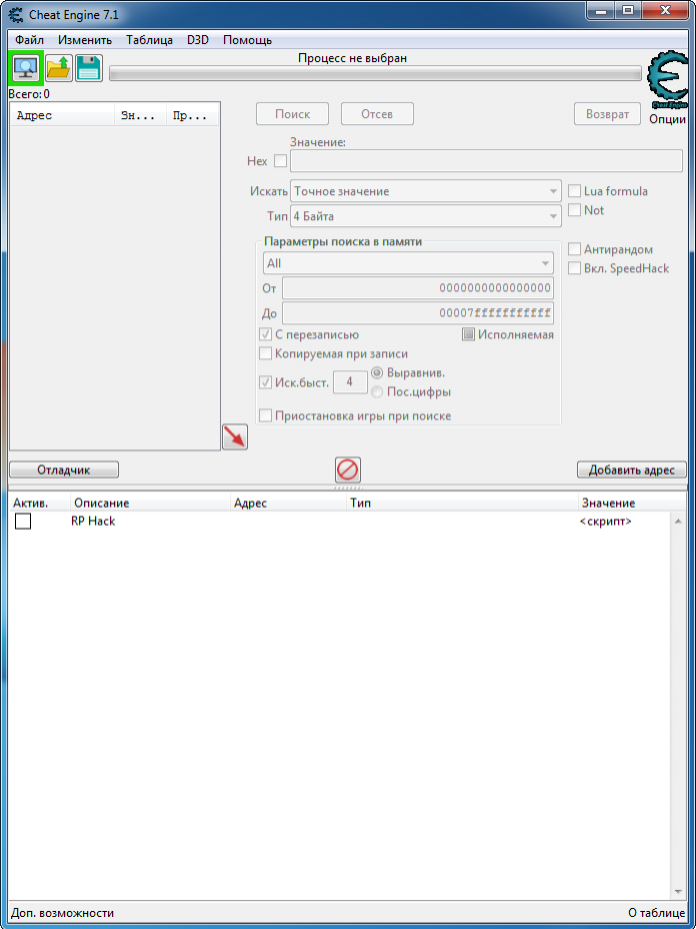
Task: Click the open cheat table folder icon
Action: coord(59,69)
